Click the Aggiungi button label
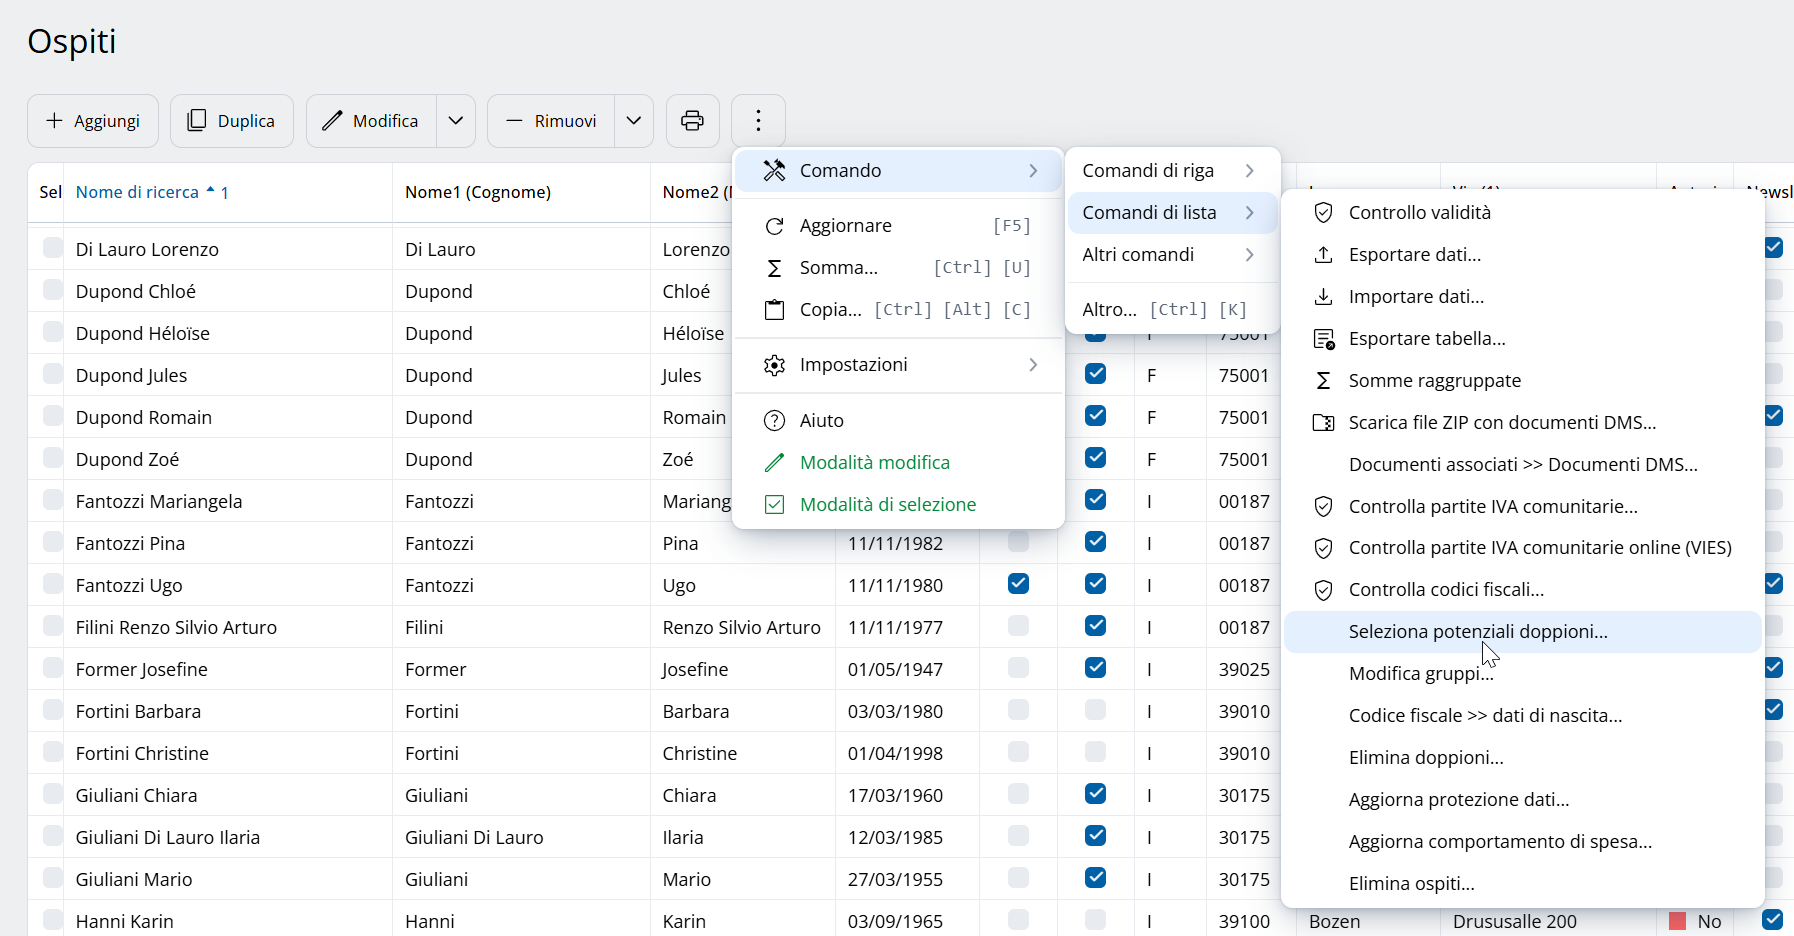This screenshot has height=936, width=1794. [x=107, y=121]
